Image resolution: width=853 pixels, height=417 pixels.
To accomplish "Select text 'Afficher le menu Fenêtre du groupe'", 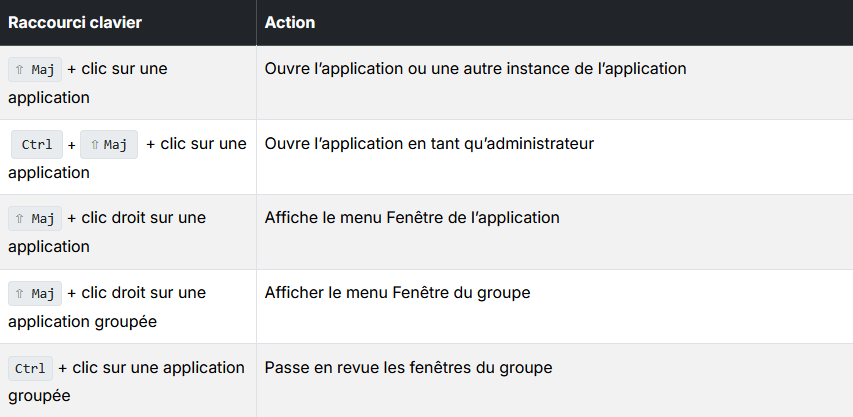I will (397, 292).
